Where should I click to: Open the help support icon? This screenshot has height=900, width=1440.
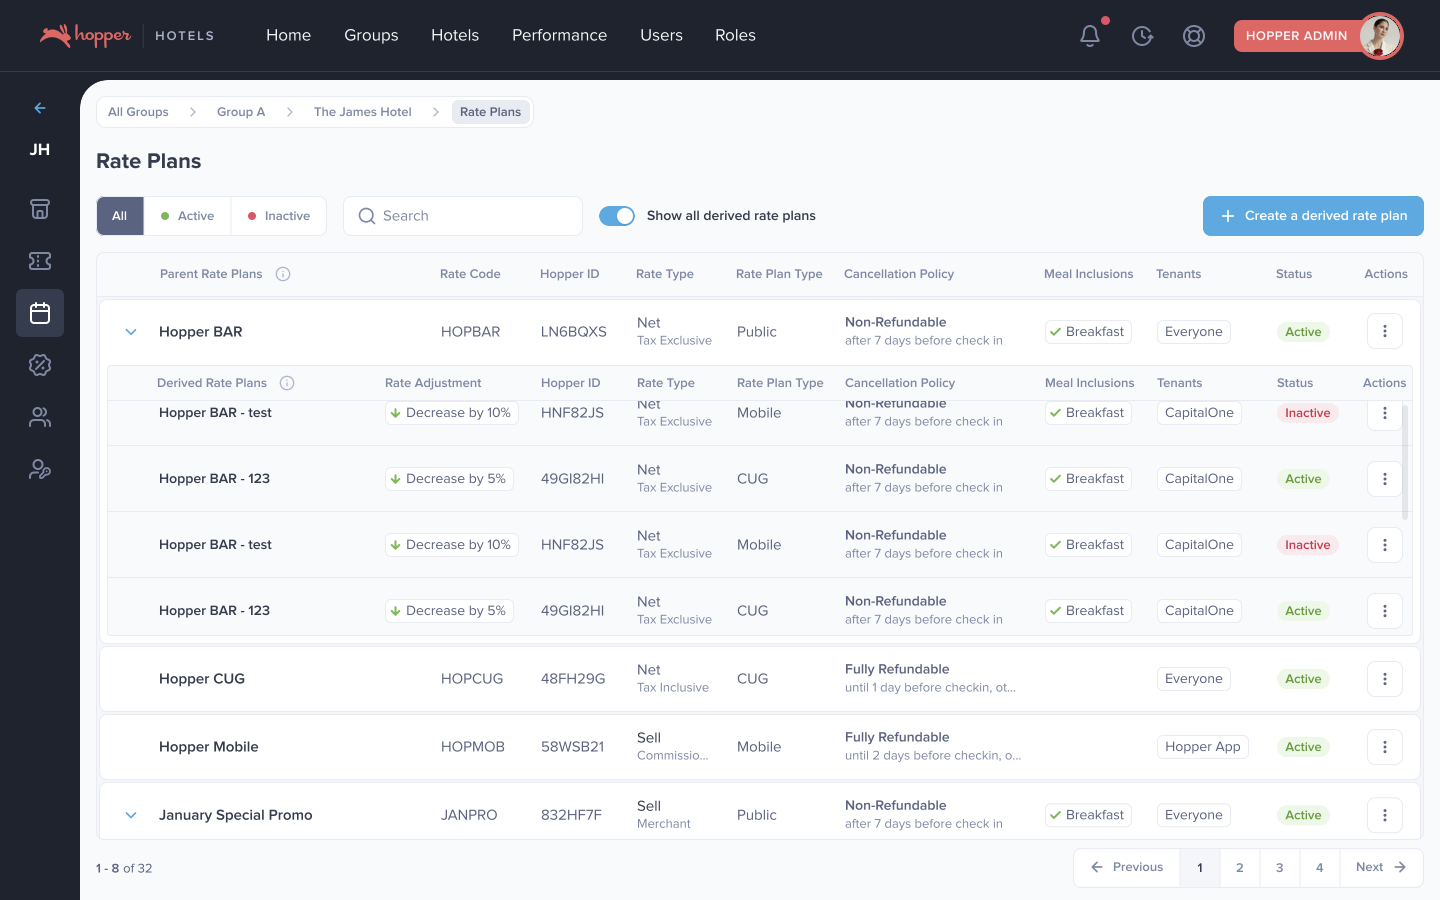coord(1194,36)
